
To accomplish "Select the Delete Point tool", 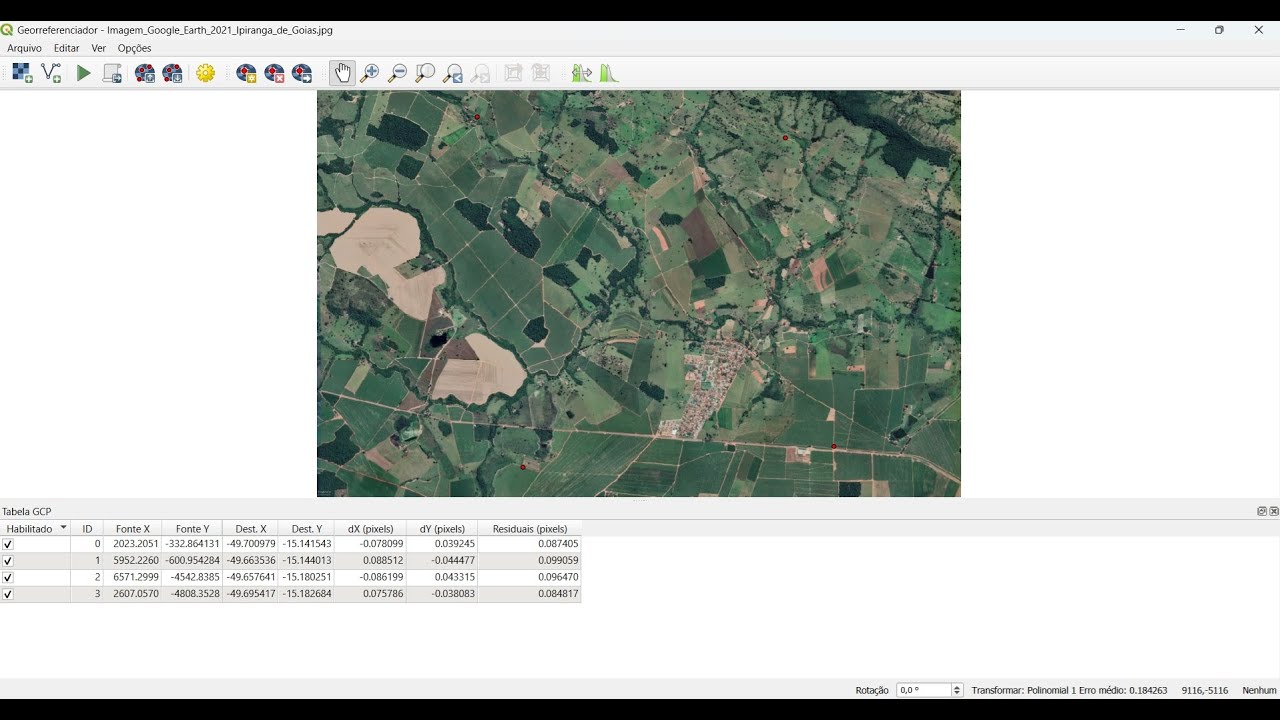I will pyautogui.click(x=274, y=73).
